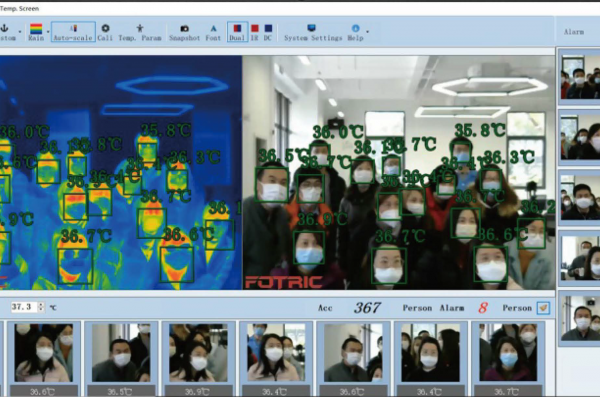This screenshot has width=600, height=397.
Task: Click the red Person Alarm count 8
Action: 483,308
